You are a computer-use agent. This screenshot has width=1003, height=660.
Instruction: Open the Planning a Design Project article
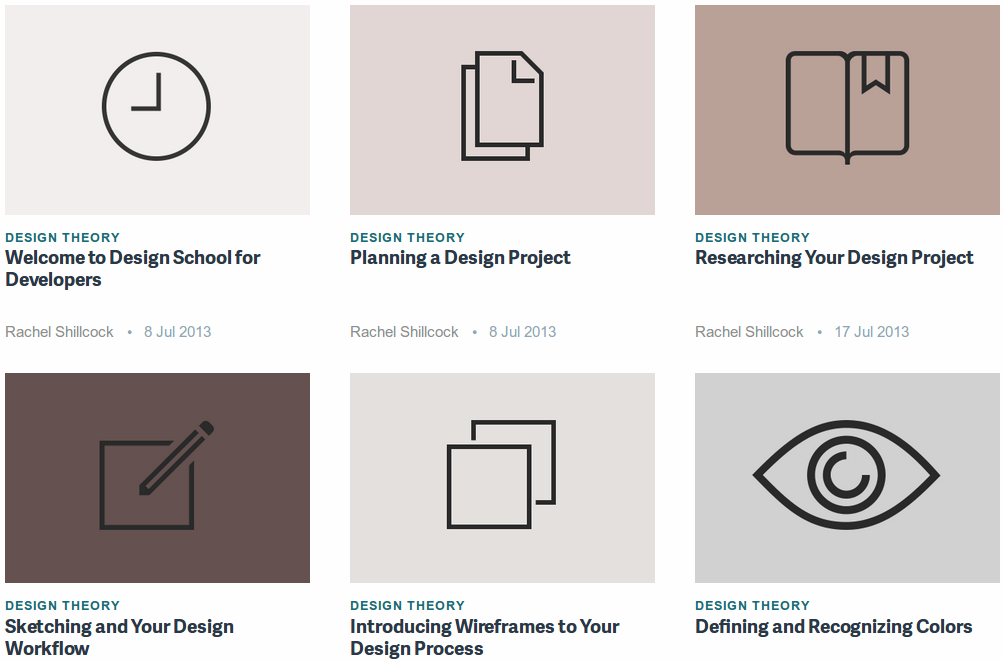click(x=460, y=258)
